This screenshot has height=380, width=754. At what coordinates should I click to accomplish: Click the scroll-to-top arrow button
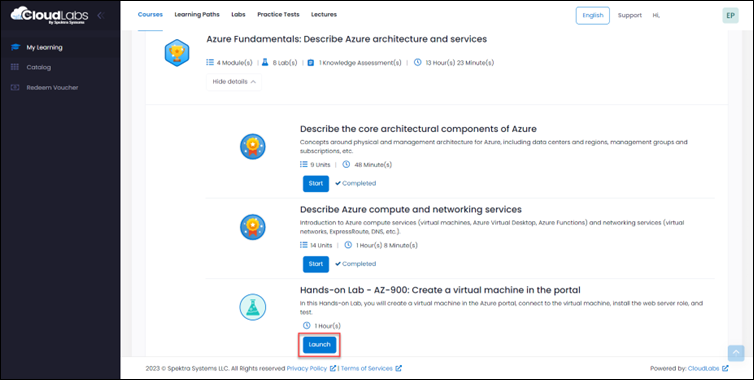736,353
